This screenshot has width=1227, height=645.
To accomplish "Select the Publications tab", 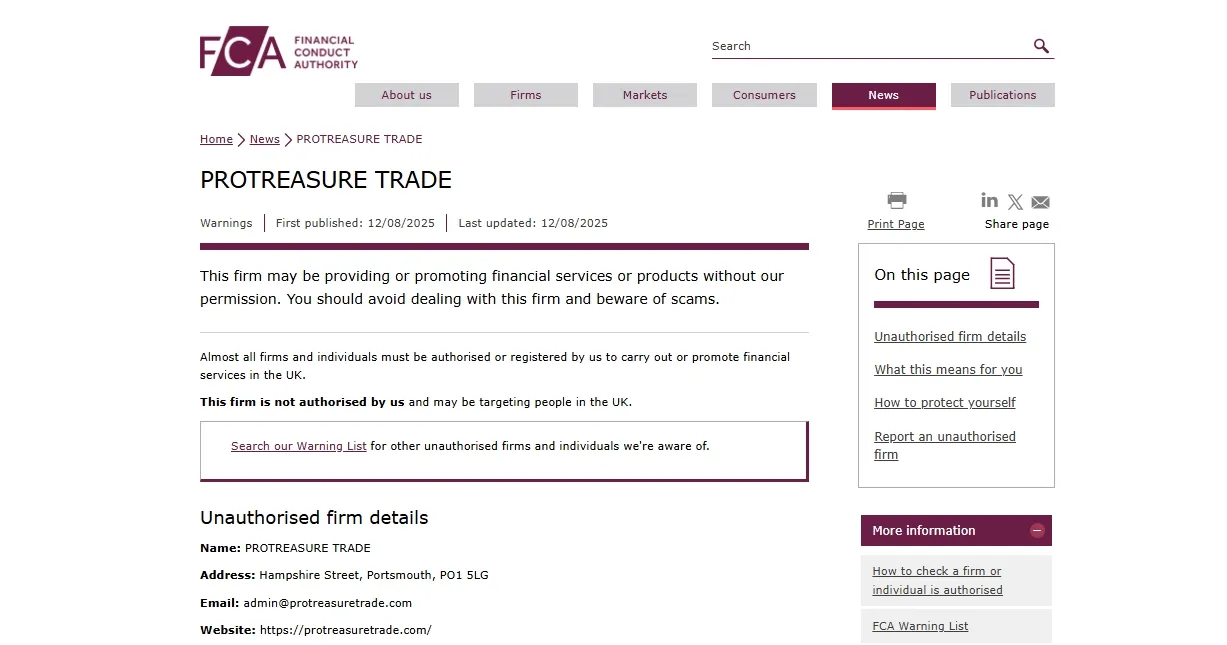I will [1003, 95].
